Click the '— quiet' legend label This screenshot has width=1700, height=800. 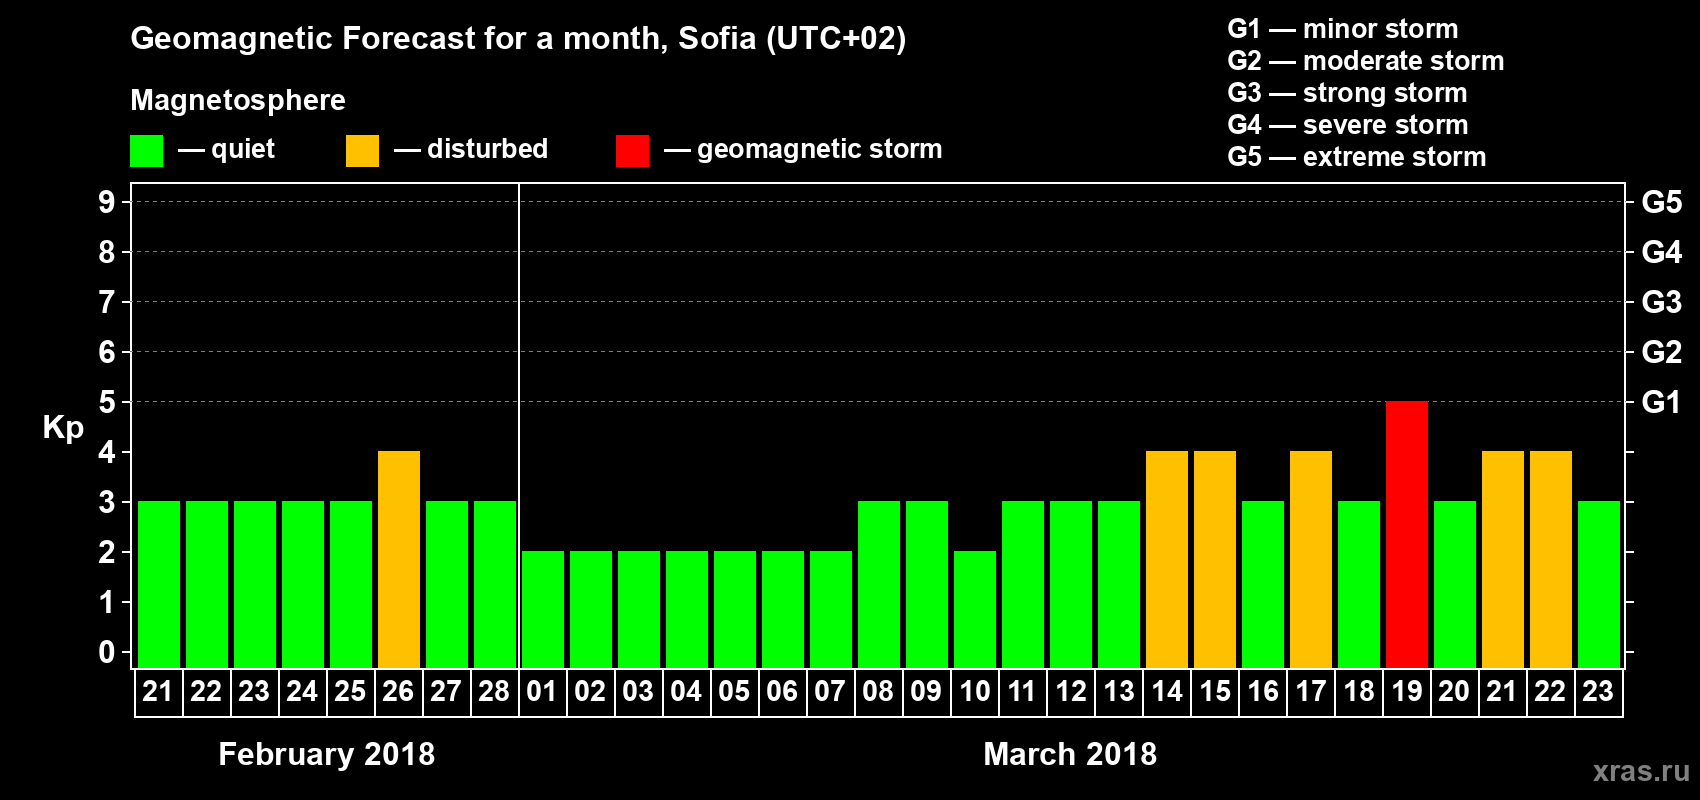coord(226,150)
